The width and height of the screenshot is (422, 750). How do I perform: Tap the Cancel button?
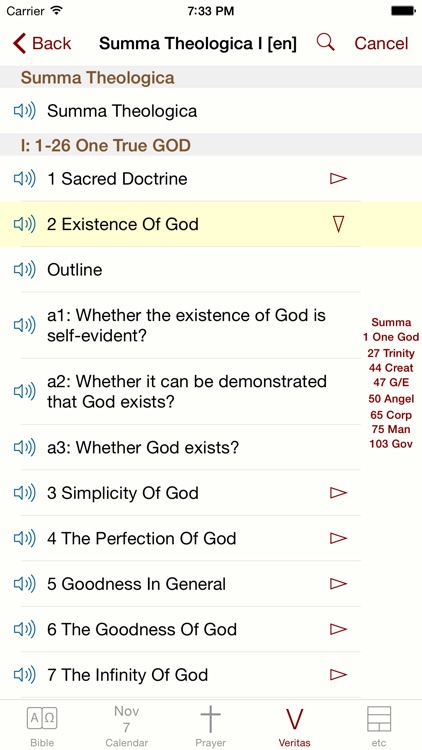pyautogui.click(x=381, y=44)
